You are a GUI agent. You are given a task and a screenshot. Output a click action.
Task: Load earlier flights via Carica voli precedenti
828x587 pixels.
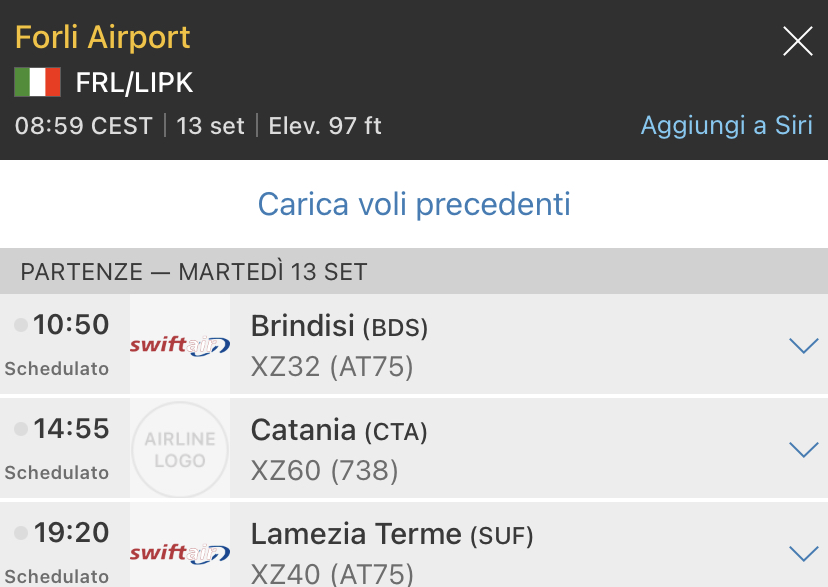click(414, 204)
